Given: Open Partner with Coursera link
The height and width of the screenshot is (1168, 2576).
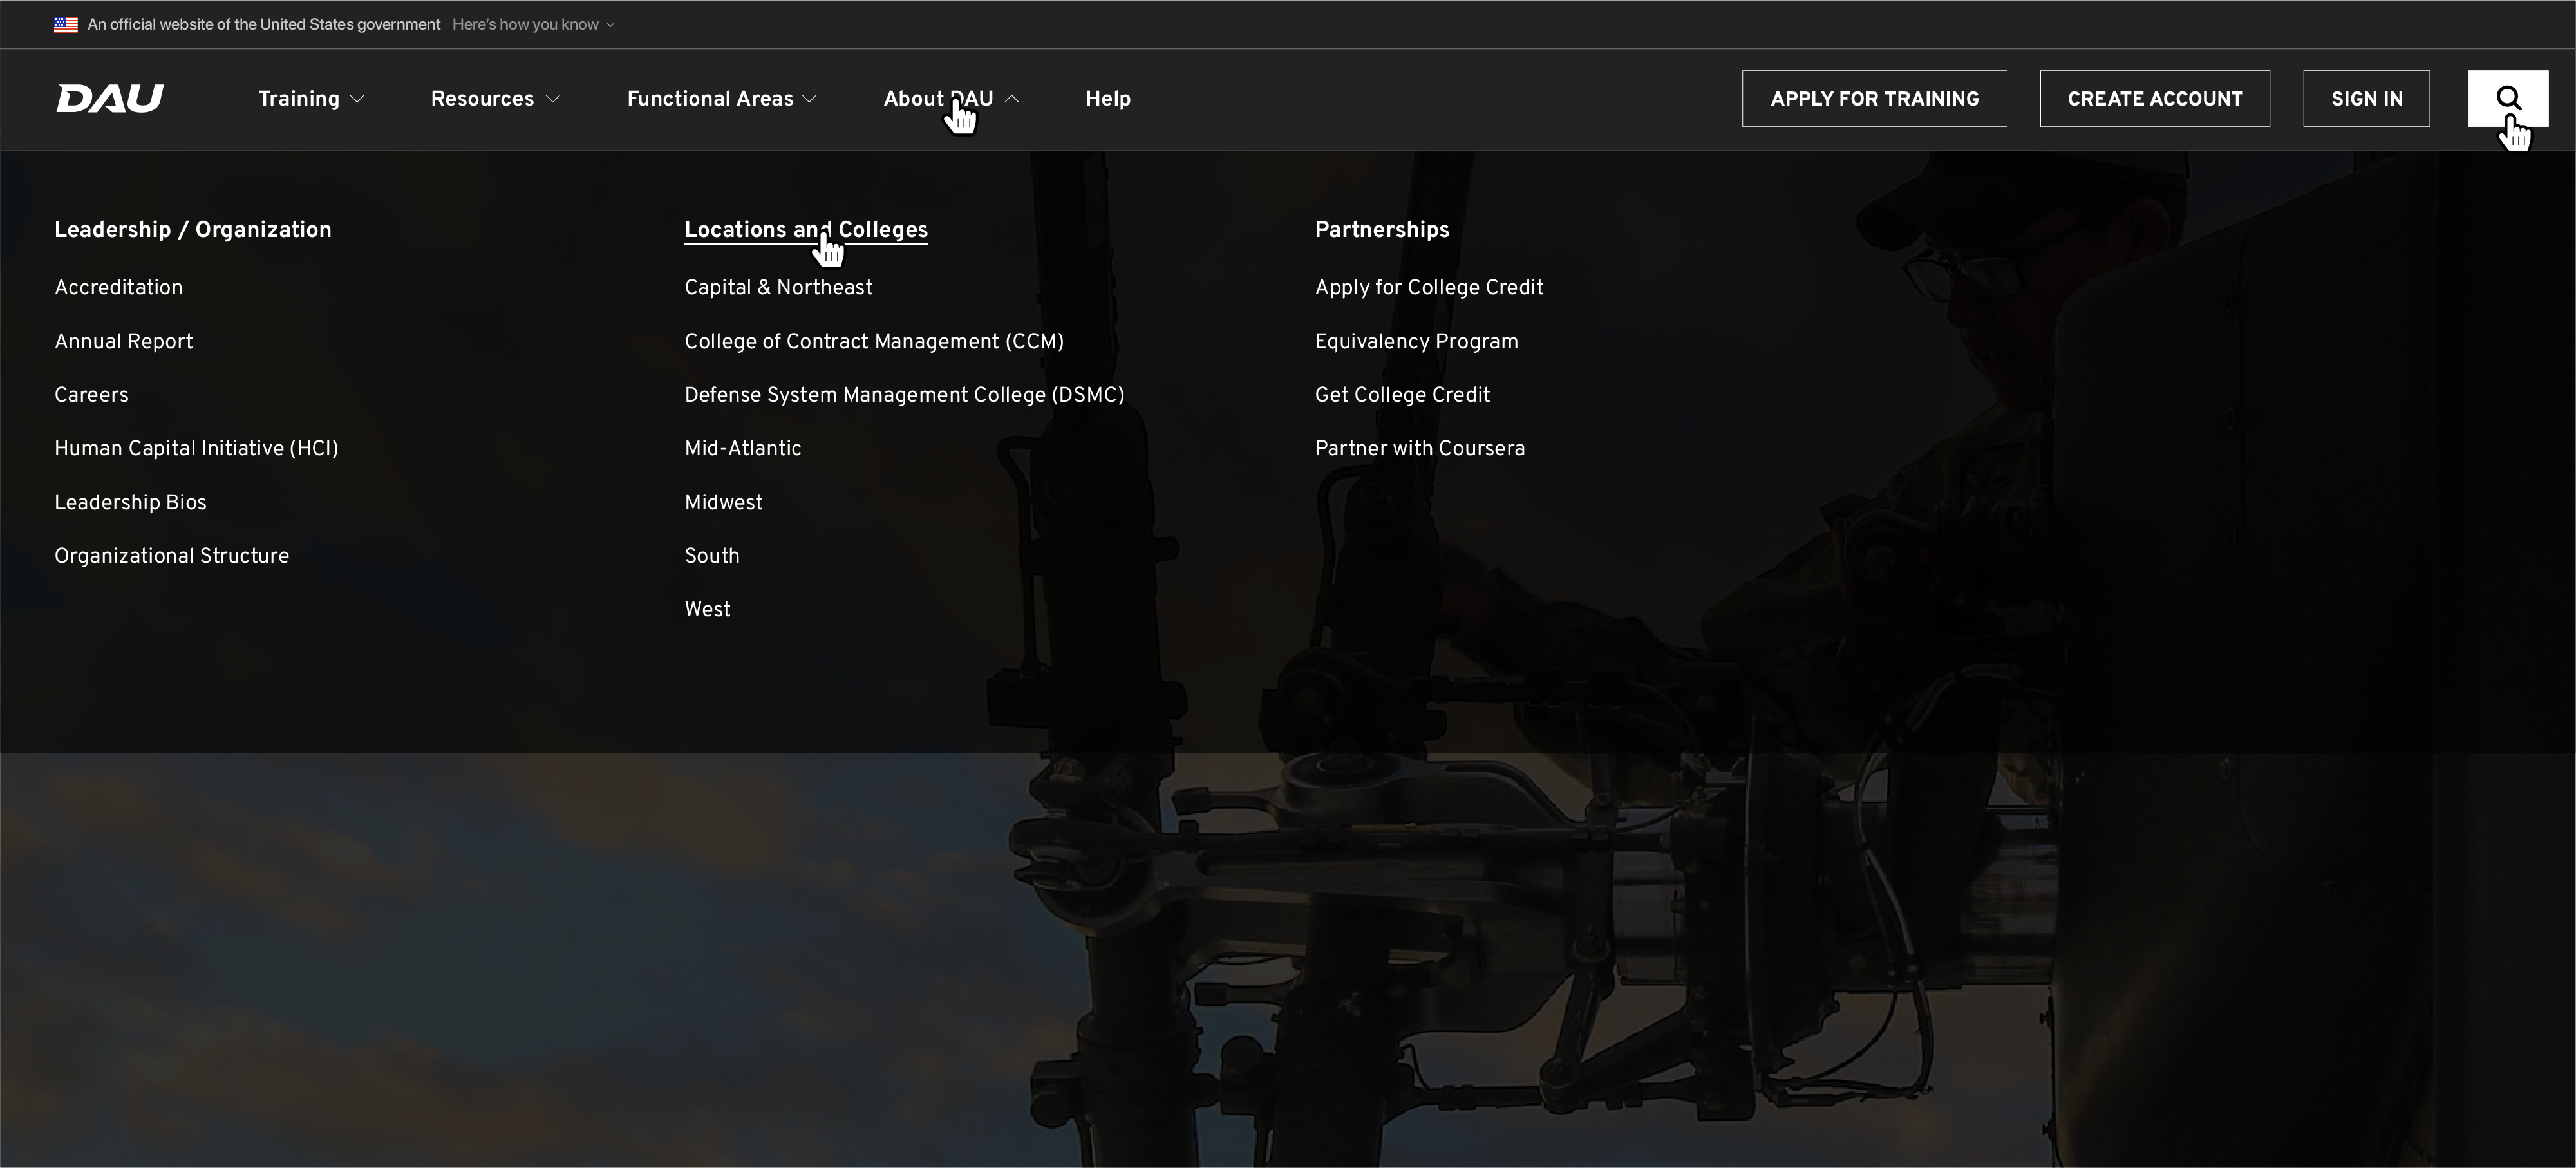Looking at the screenshot, I should pos(1420,448).
